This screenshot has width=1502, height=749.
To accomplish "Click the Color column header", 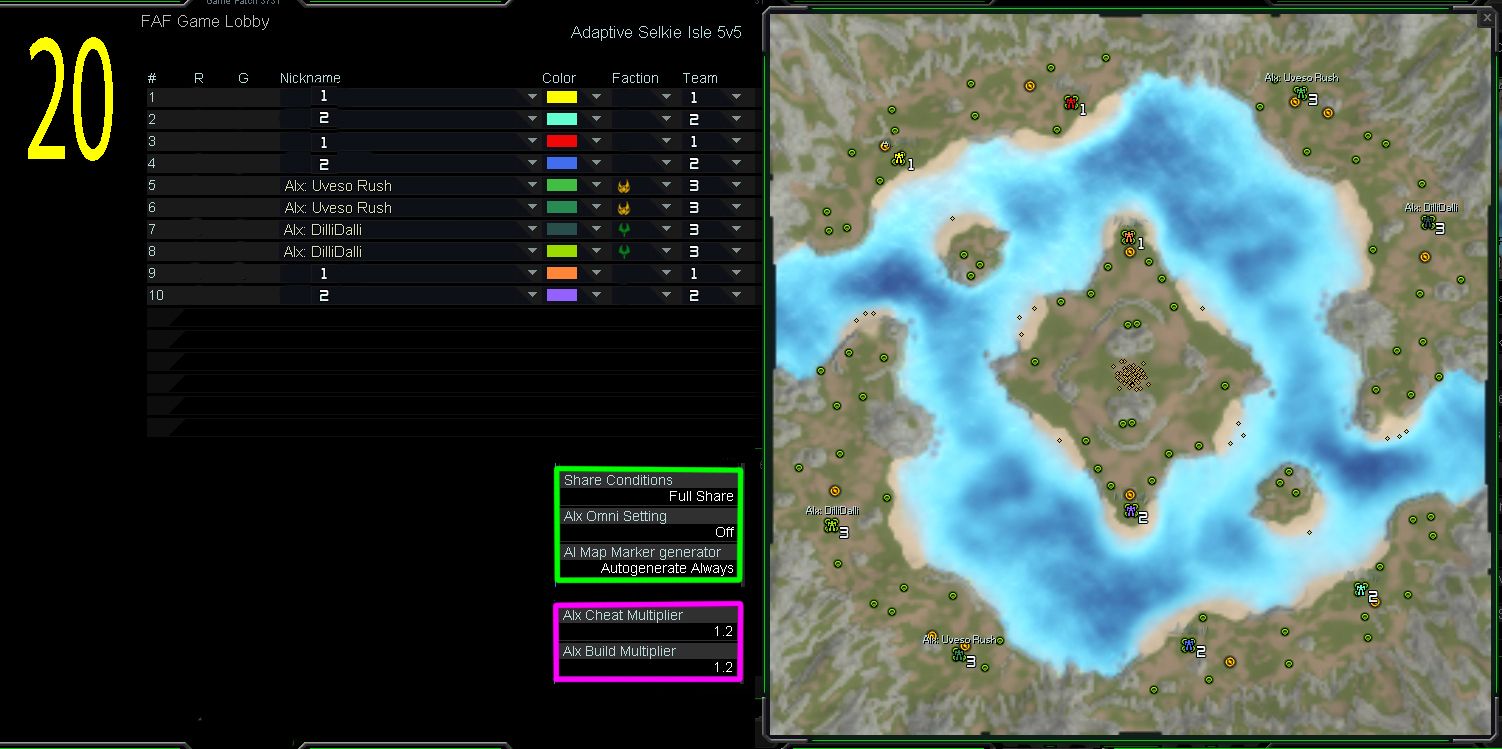I will (559, 78).
